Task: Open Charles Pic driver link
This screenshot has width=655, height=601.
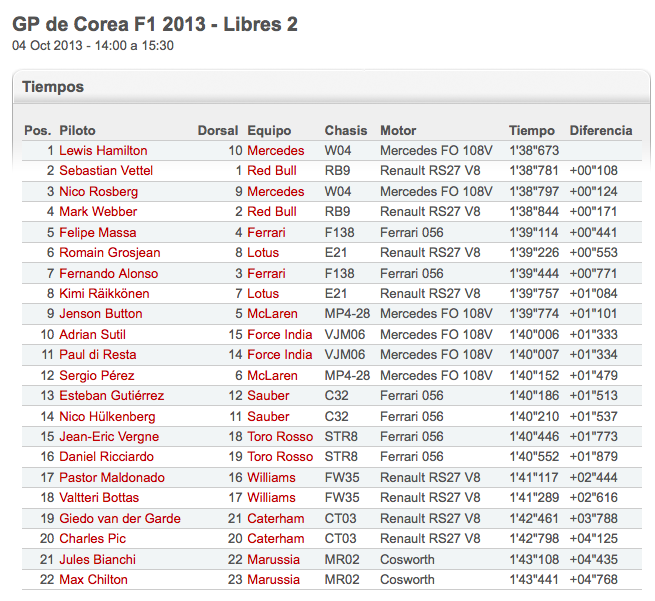Action: (x=92, y=538)
